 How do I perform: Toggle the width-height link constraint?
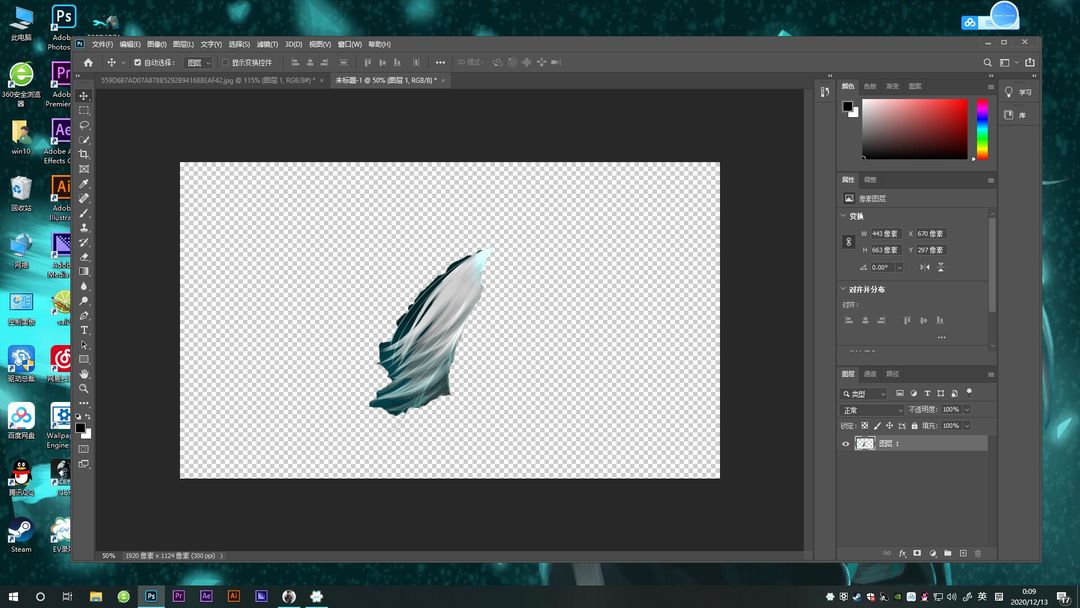pos(849,242)
